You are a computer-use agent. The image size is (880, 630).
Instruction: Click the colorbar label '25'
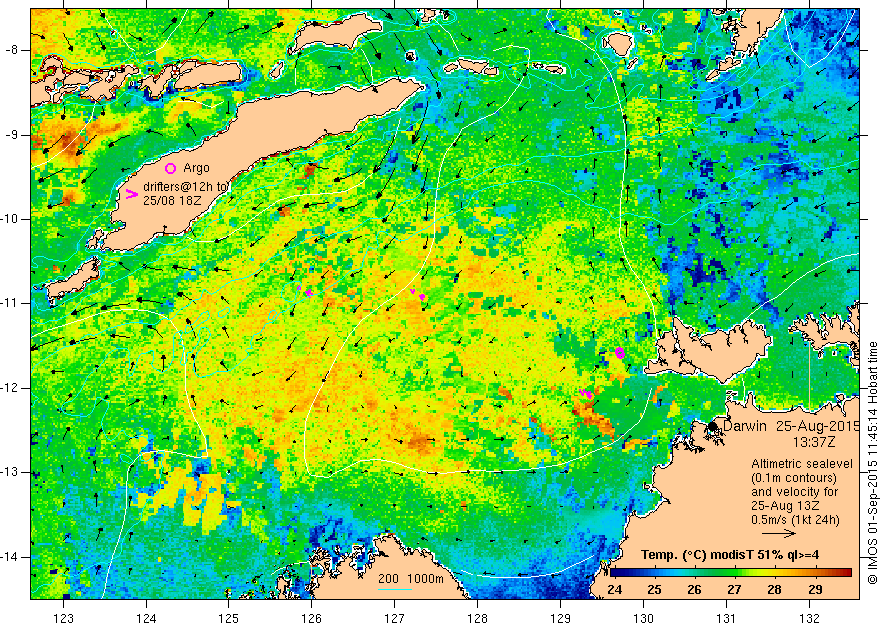tap(654, 590)
